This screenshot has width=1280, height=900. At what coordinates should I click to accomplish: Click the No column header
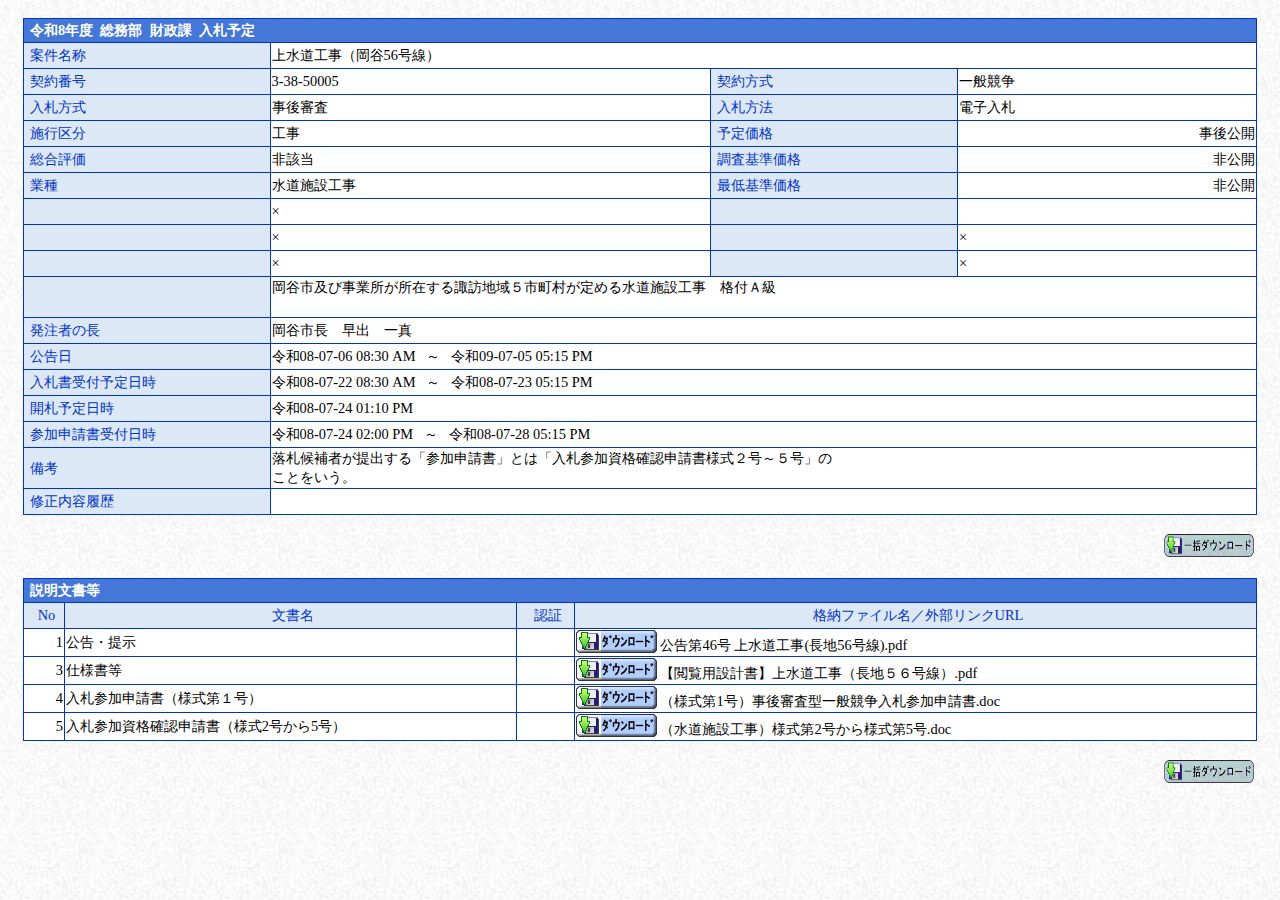(46, 616)
